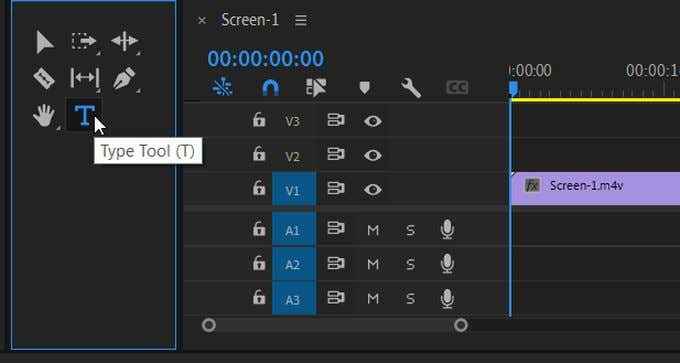Solo the A3 audio track
680x363 pixels.
tap(410, 299)
